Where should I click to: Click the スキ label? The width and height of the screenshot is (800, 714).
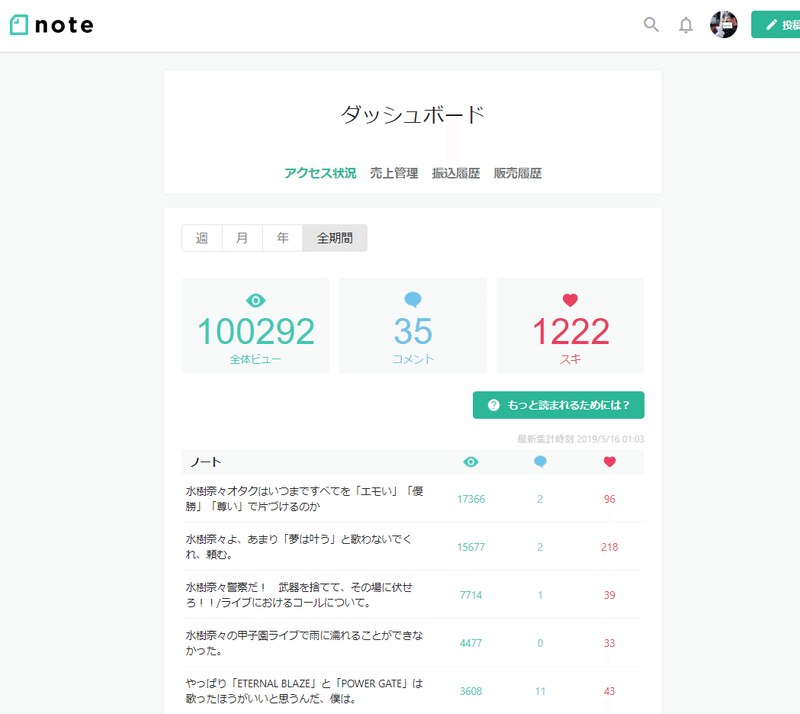point(570,359)
